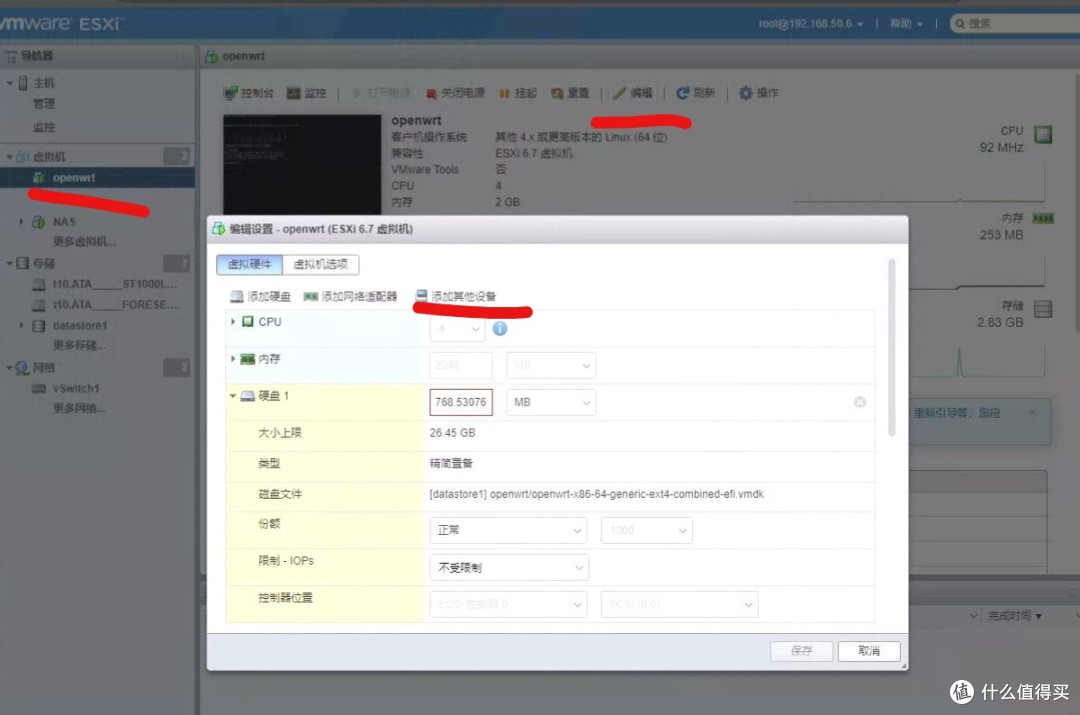Click the 关闭电源 power off button
Screen dimensions: 1080x715
coord(455,93)
